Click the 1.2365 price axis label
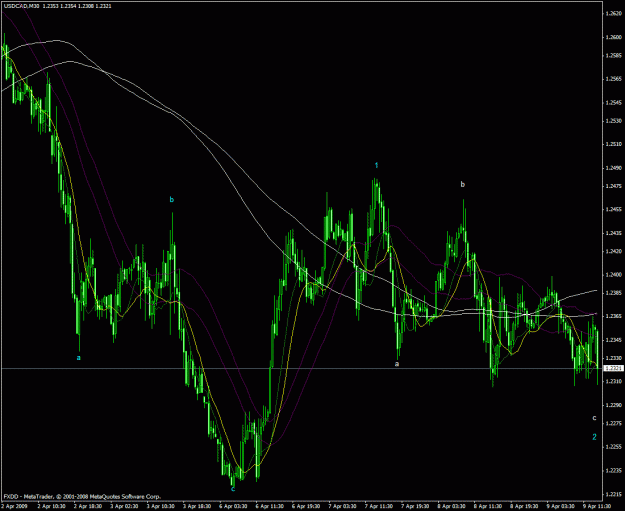This screenshot has height=511, width=625. pos(613,316)
